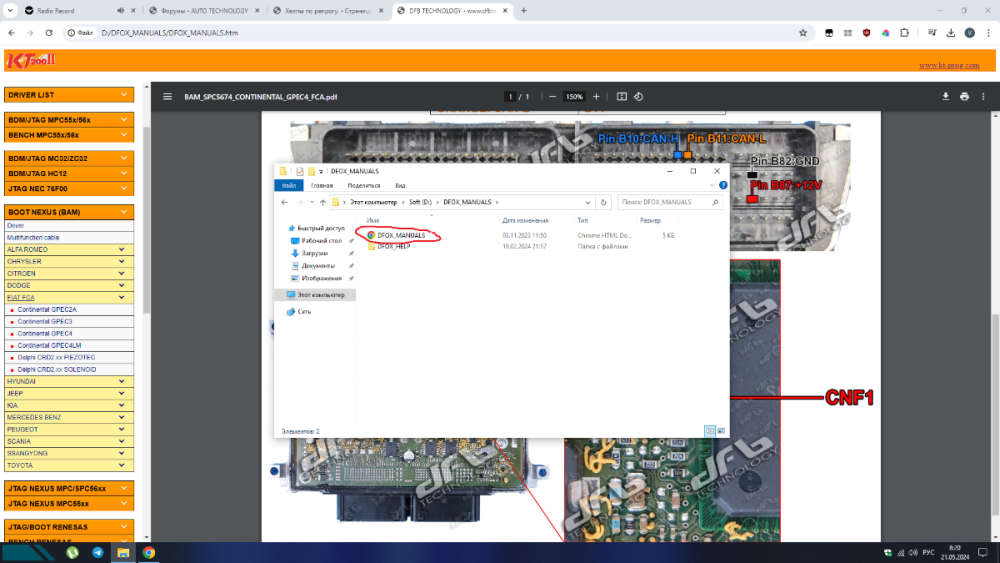
Task: Open Continental GPEC4LM manual link
Action: [x=49, y=346]
